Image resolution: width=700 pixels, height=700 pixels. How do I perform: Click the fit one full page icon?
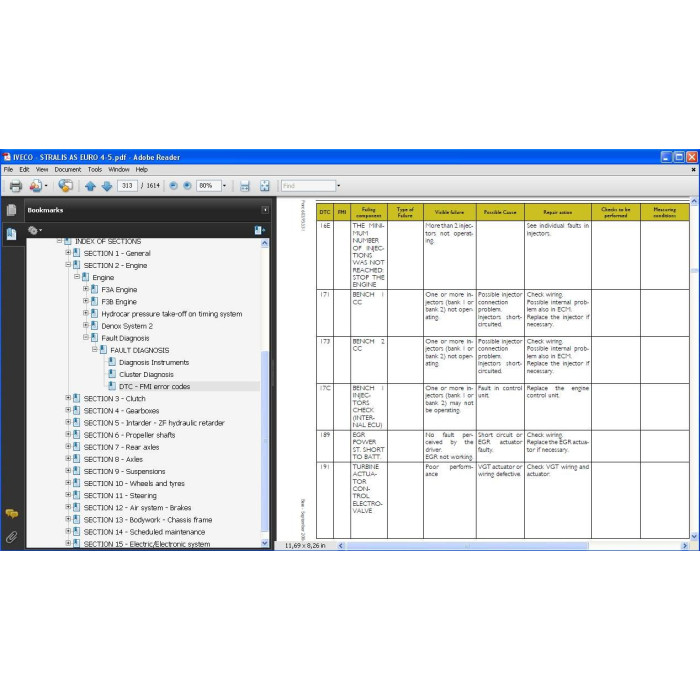point(265,186)
